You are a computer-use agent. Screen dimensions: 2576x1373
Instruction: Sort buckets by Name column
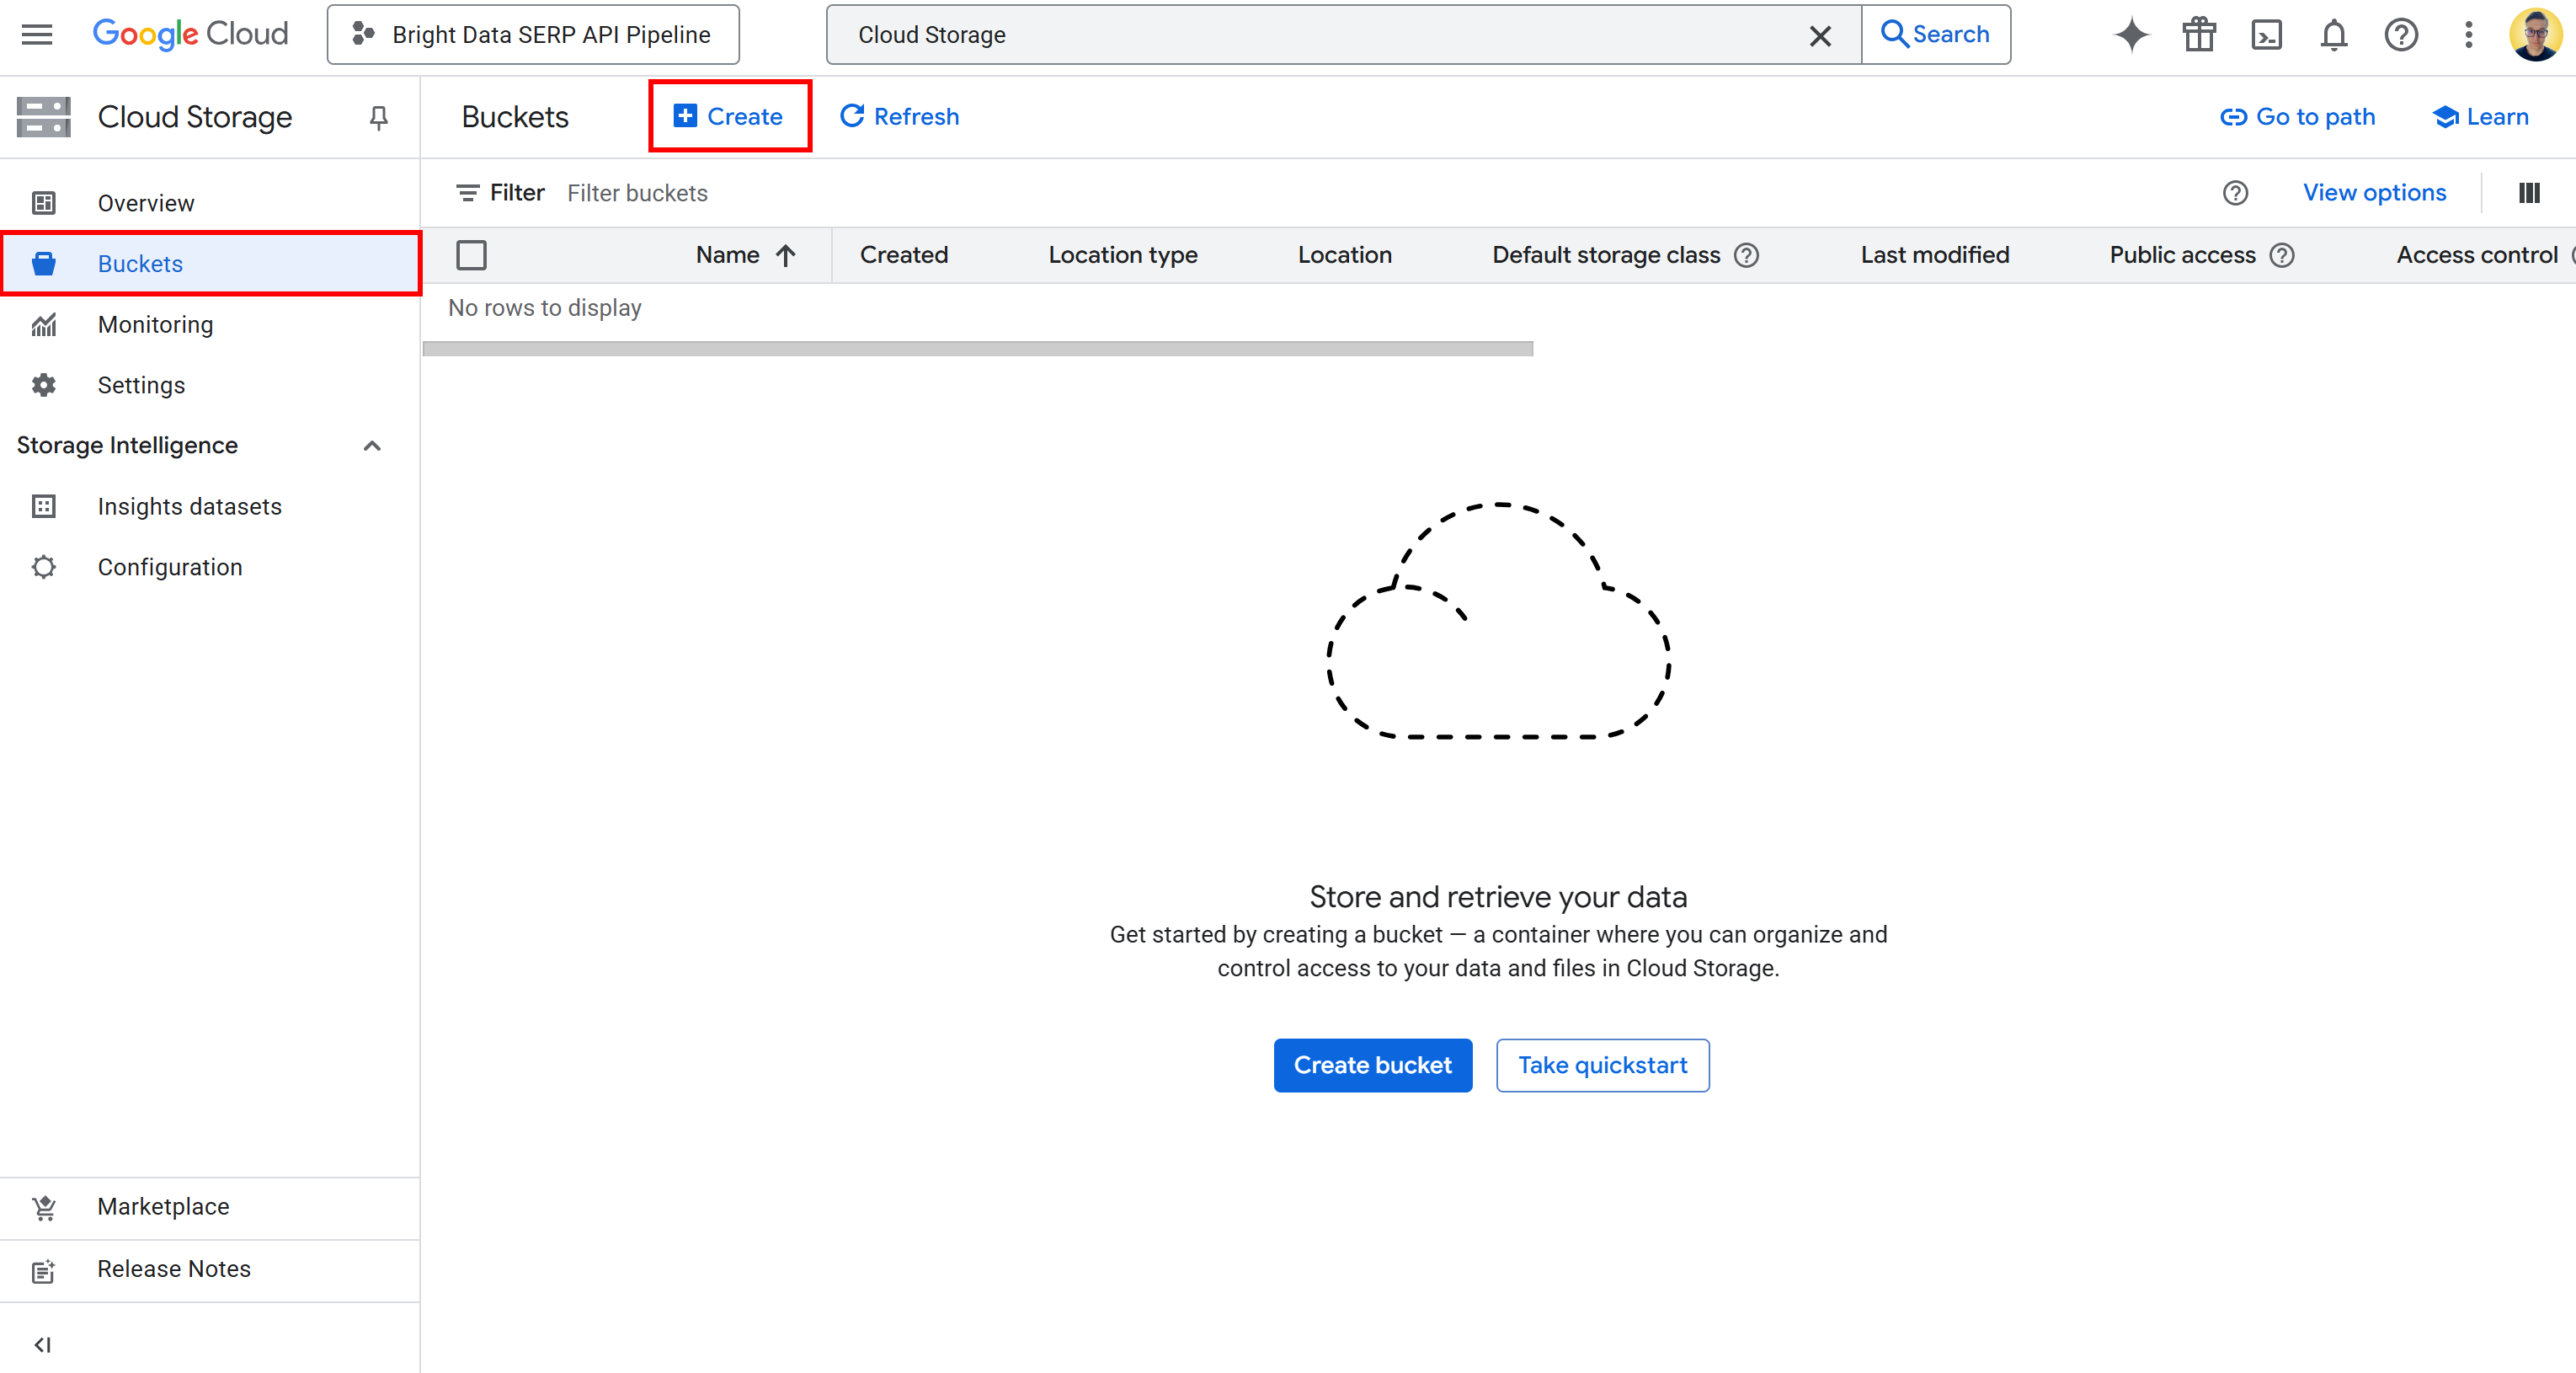click(x=745, y=255)
